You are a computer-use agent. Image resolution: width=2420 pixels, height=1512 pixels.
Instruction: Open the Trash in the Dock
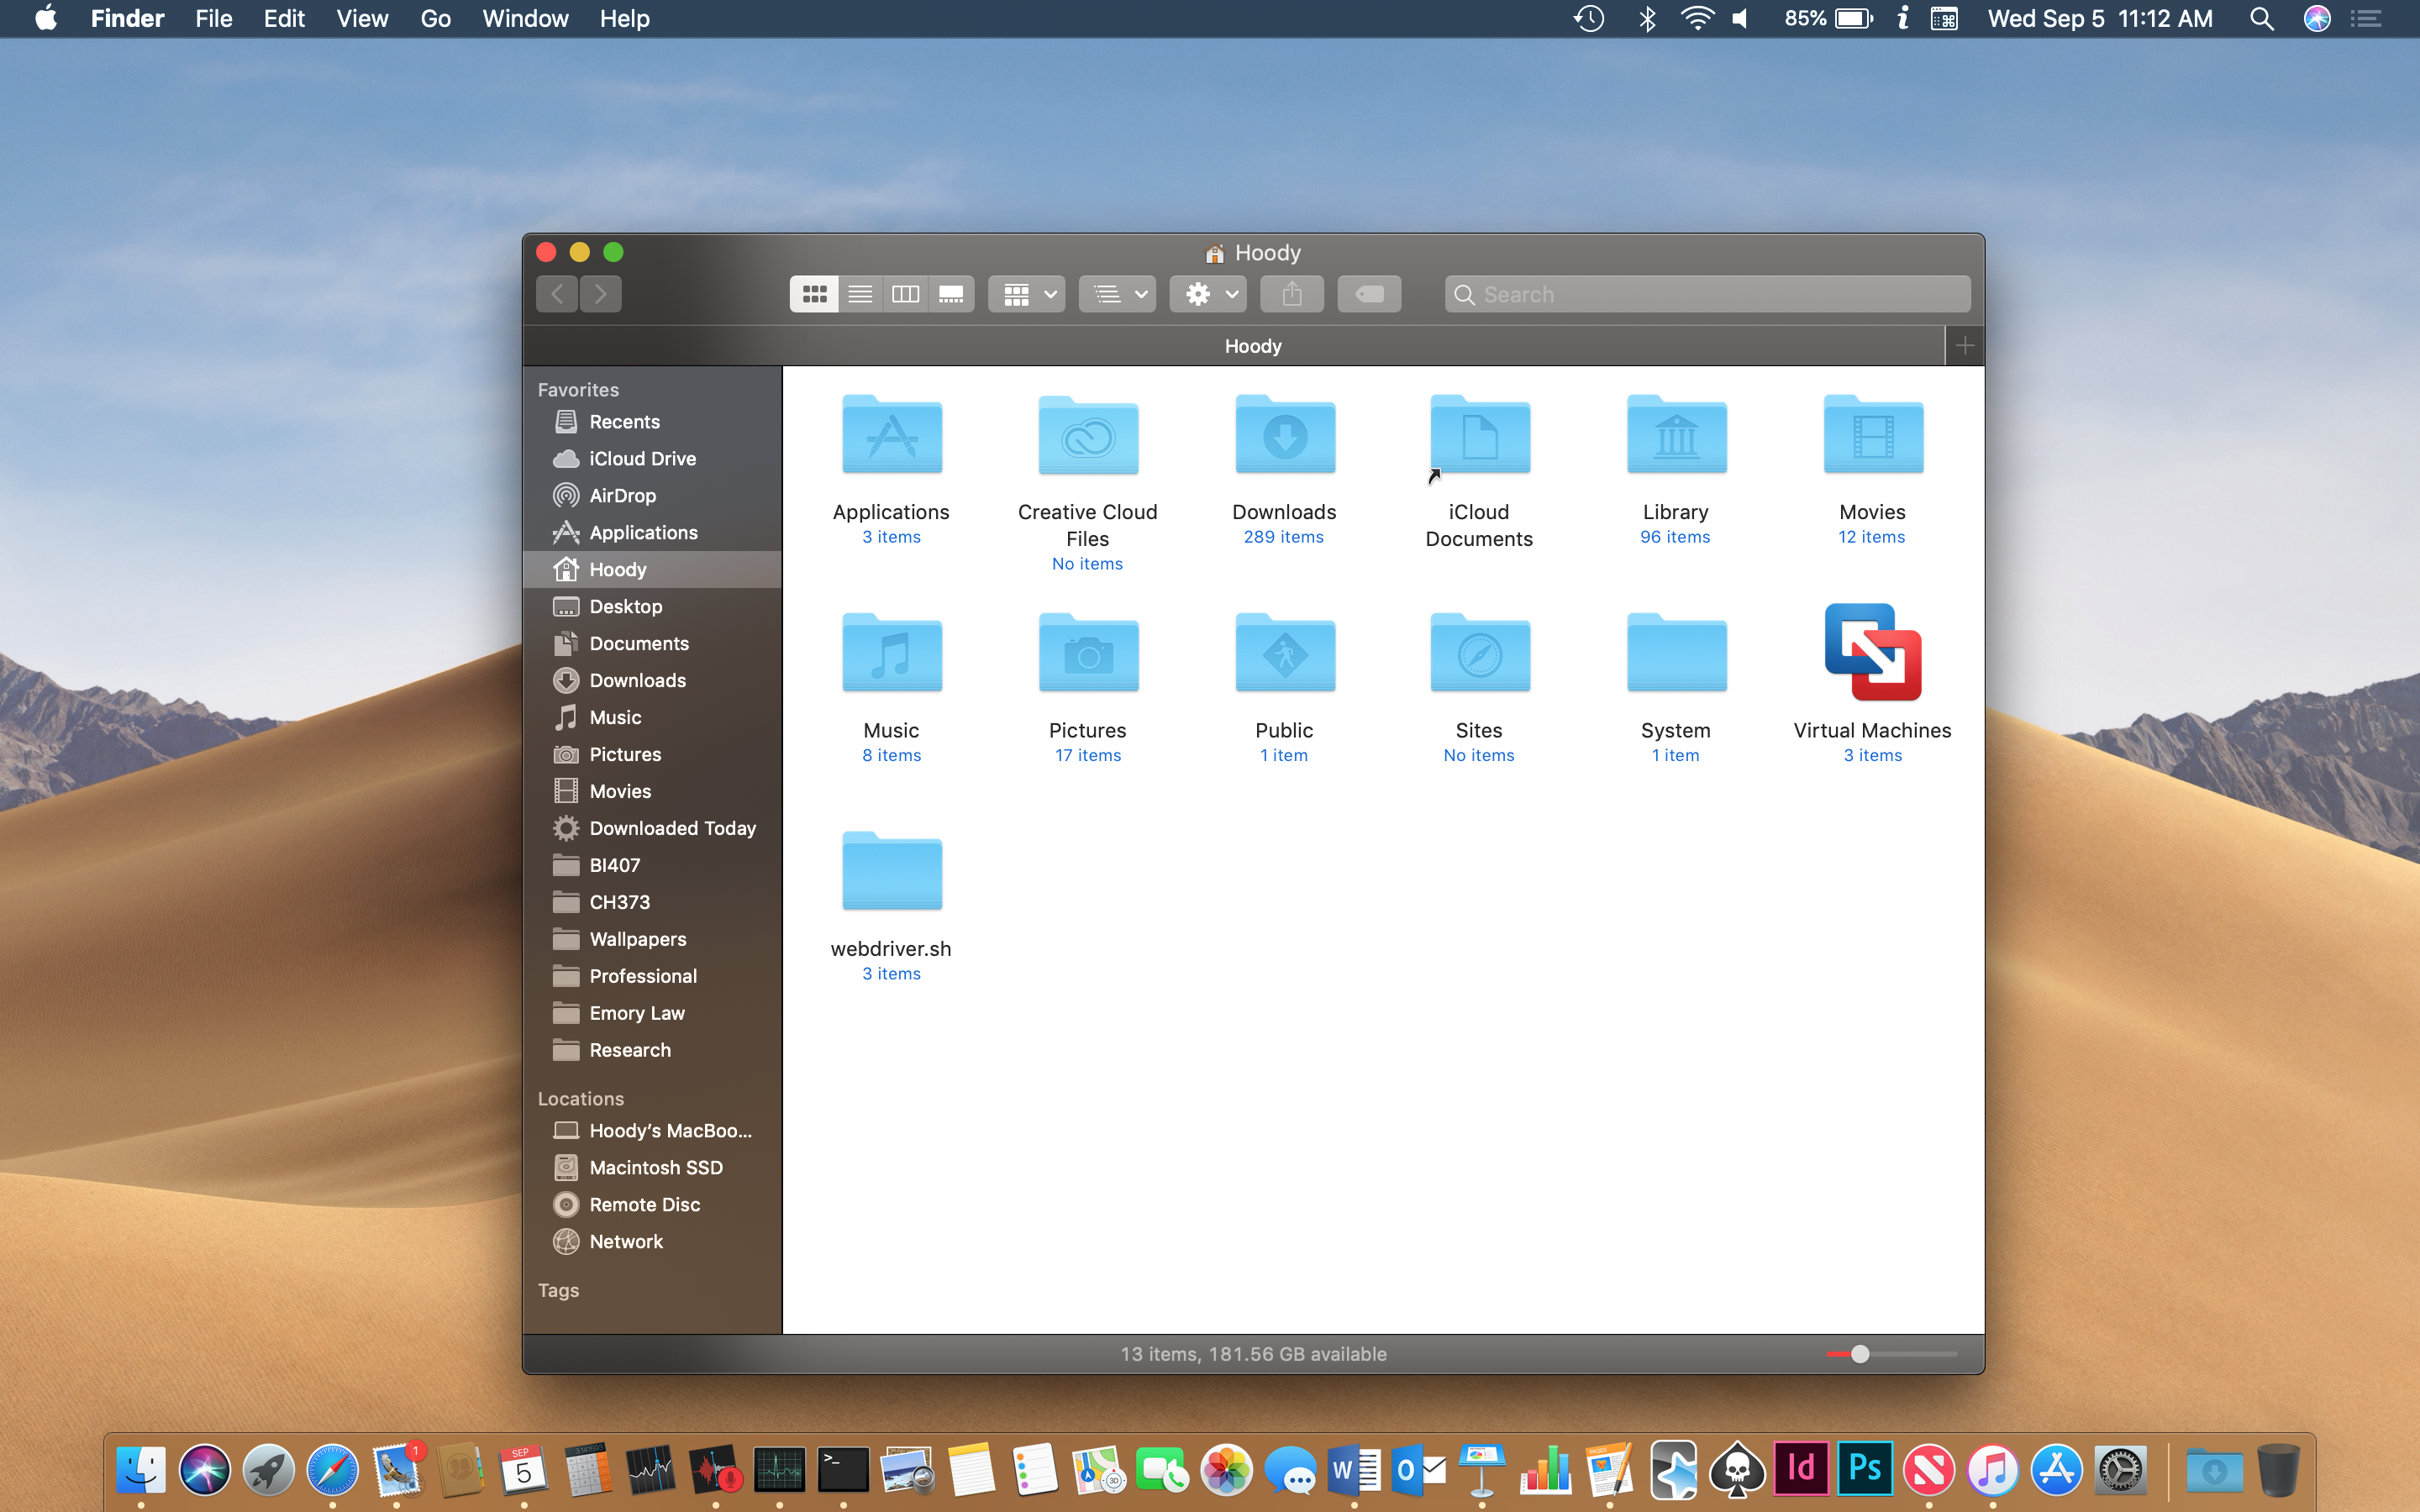(2278, 1470)
